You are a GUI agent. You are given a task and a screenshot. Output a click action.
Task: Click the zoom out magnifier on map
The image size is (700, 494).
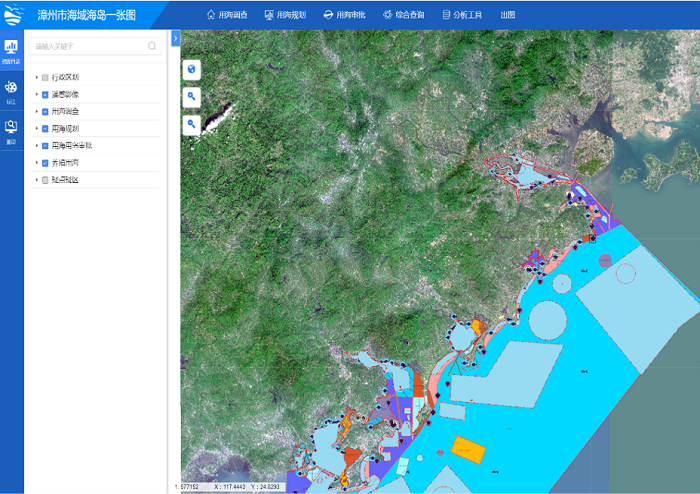coord(191,124)
